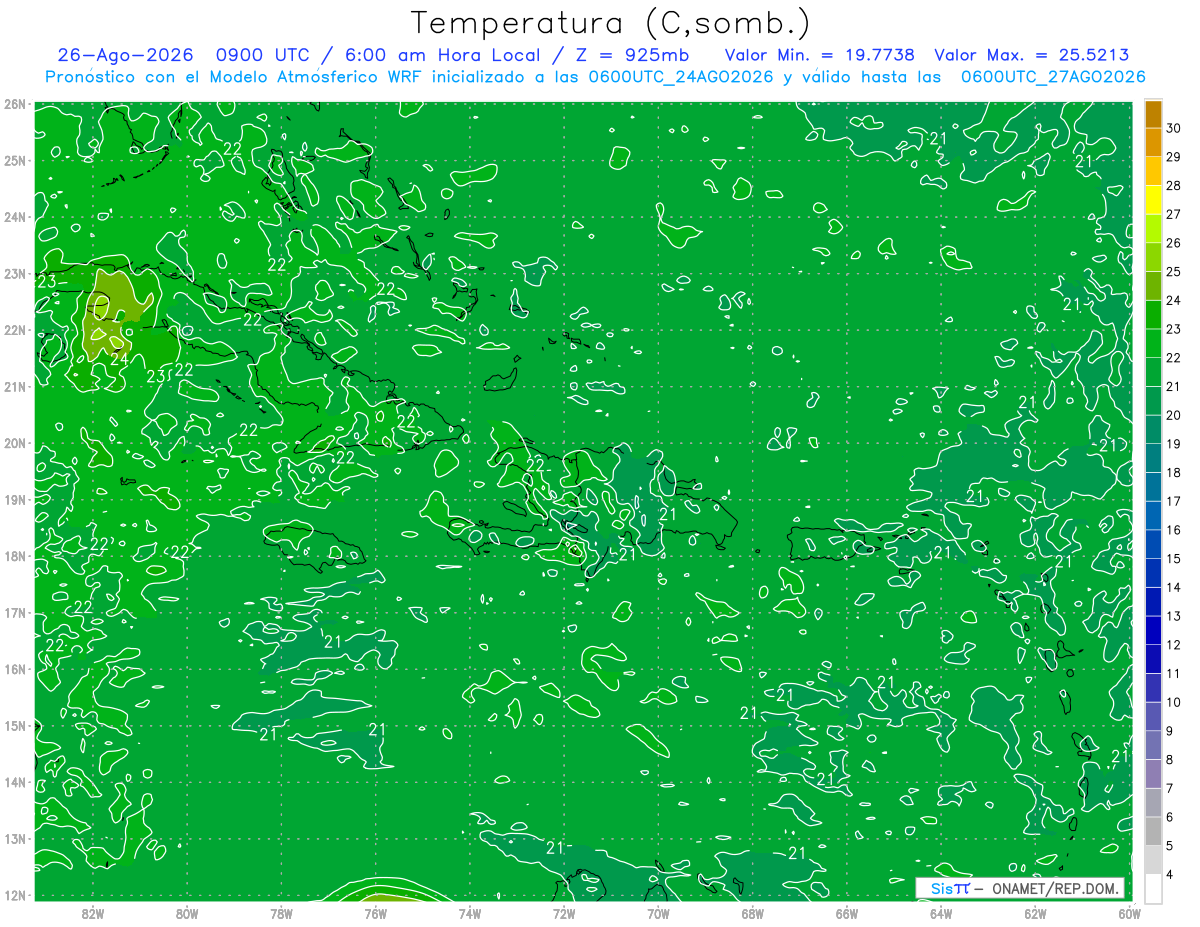Image resolution: width=1200 pixels, height=927 pixels.
Task: Click the color scale label '4'
Action: pyautogui.click(x=1171, y=874)
